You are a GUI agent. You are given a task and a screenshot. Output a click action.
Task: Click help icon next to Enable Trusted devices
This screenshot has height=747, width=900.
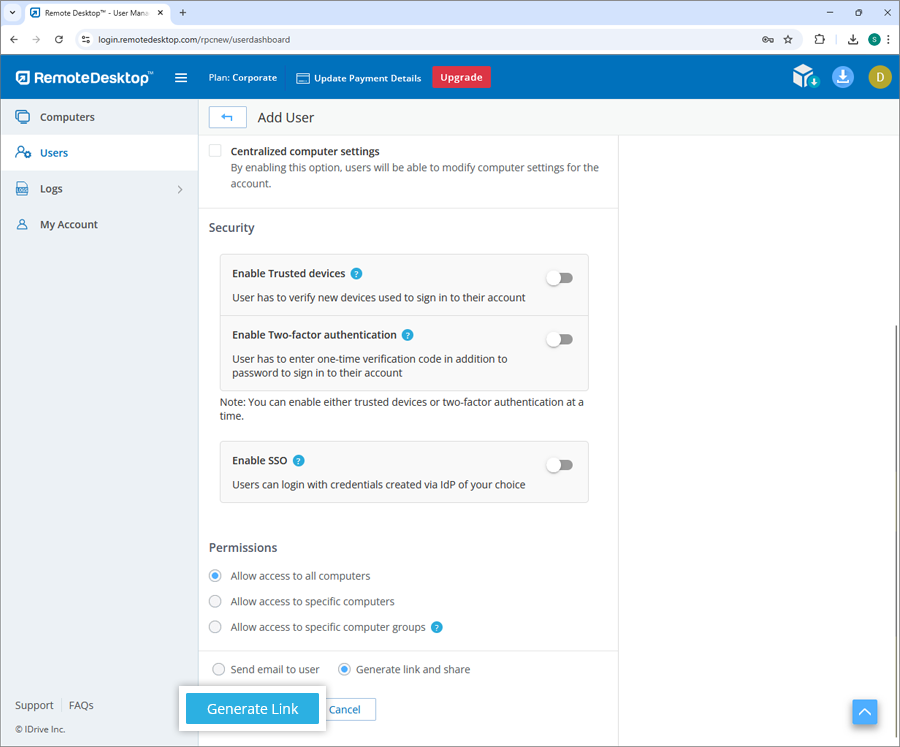tap(357, 274)
